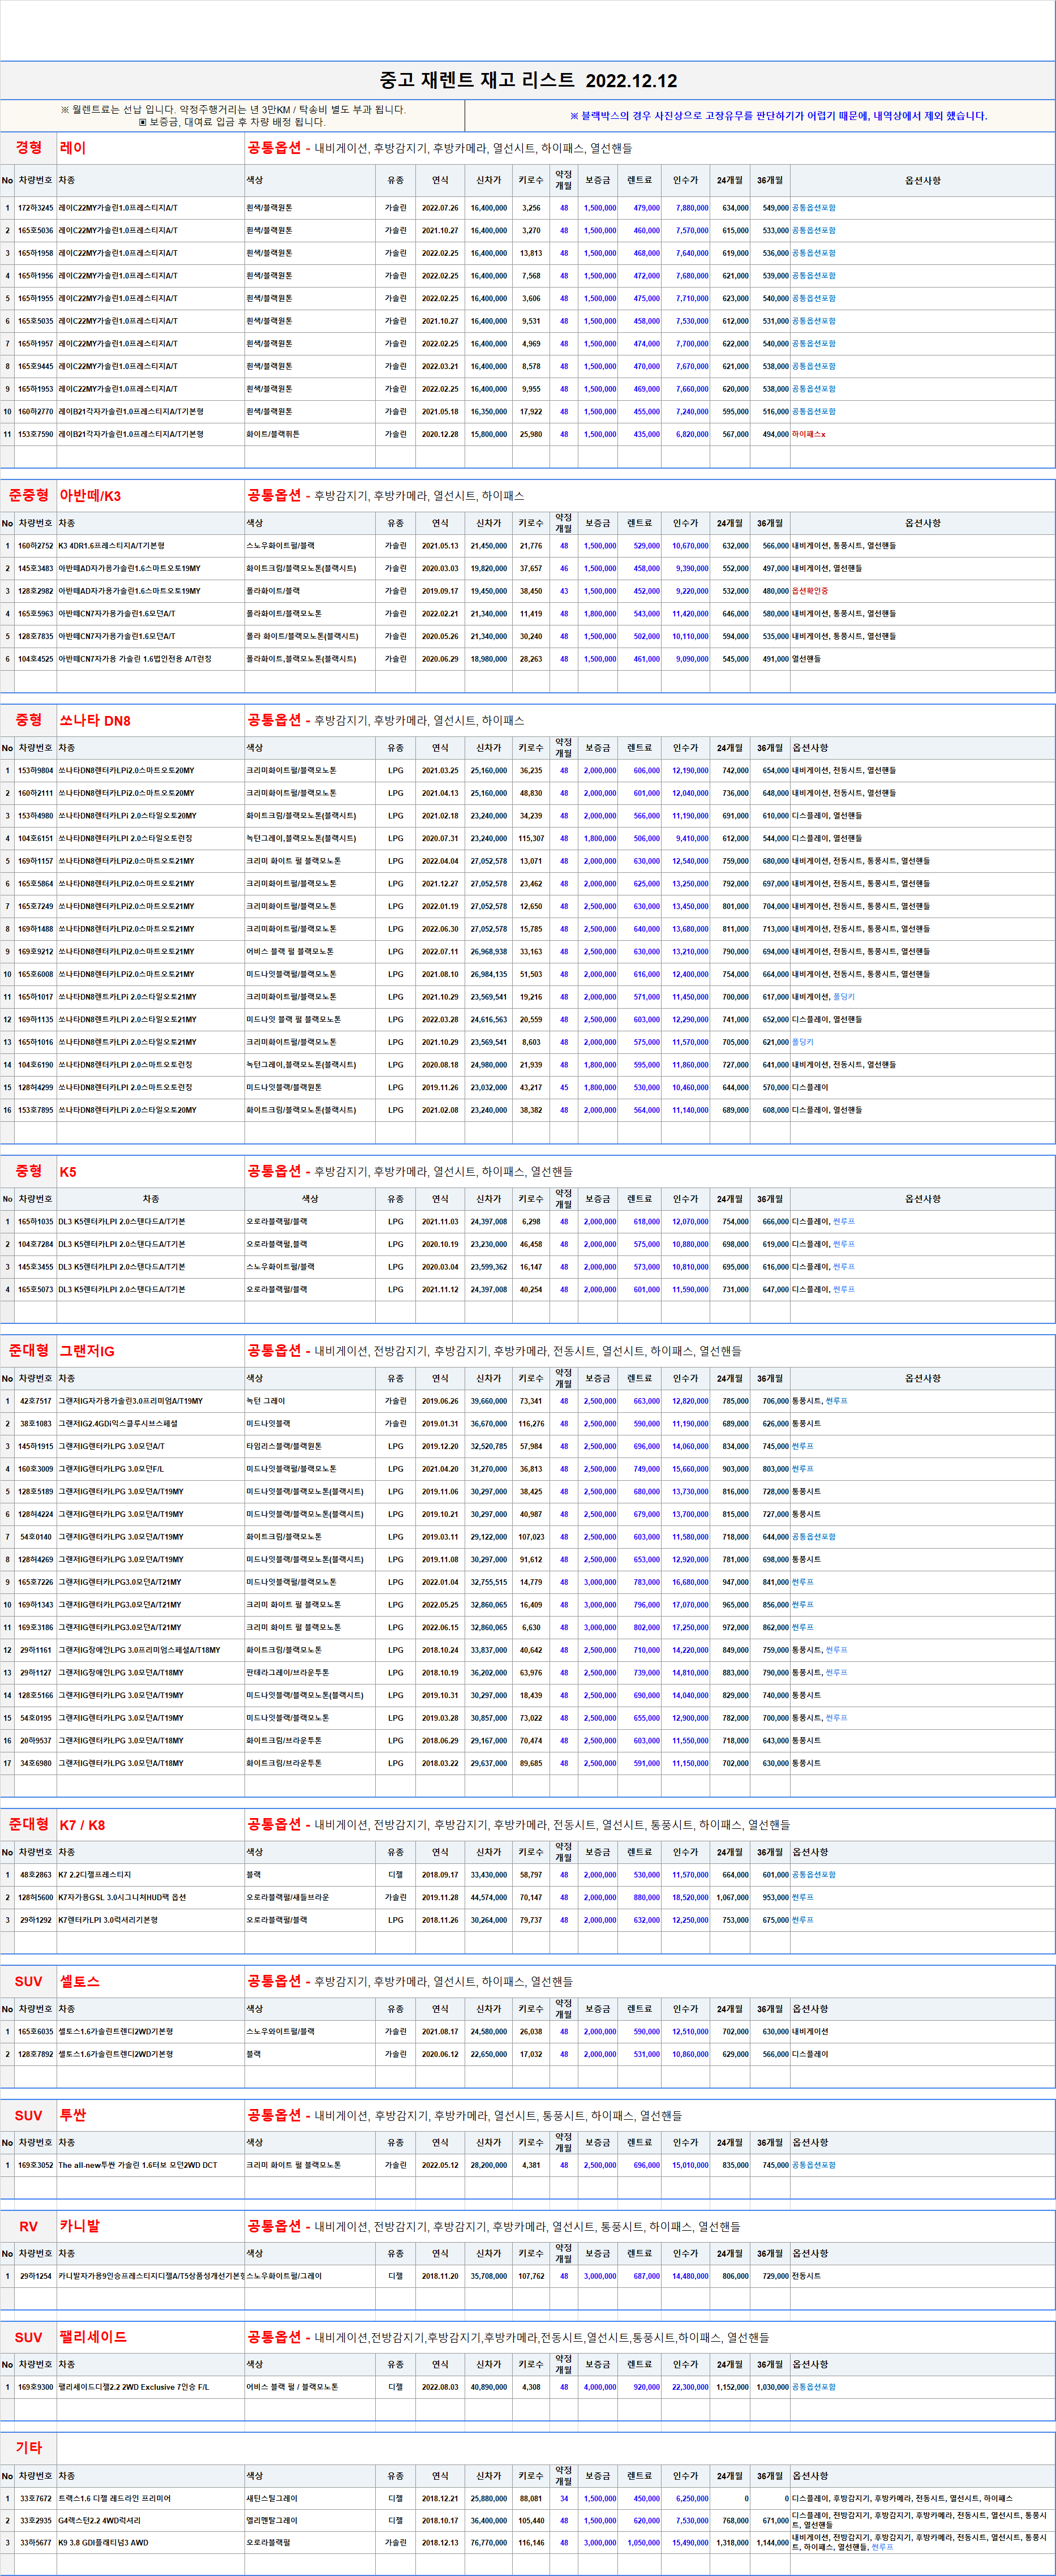Click vehicle number 104호7284

pos(35,1245)
